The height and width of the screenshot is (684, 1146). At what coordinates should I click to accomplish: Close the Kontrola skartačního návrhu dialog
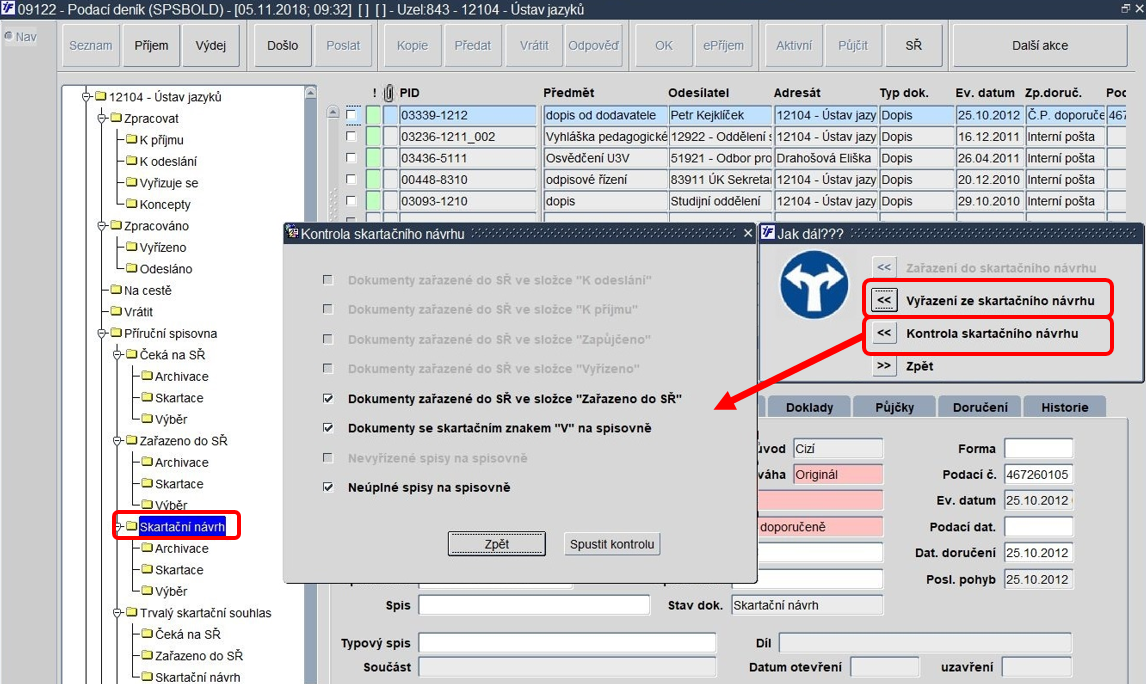coord(748,233)
